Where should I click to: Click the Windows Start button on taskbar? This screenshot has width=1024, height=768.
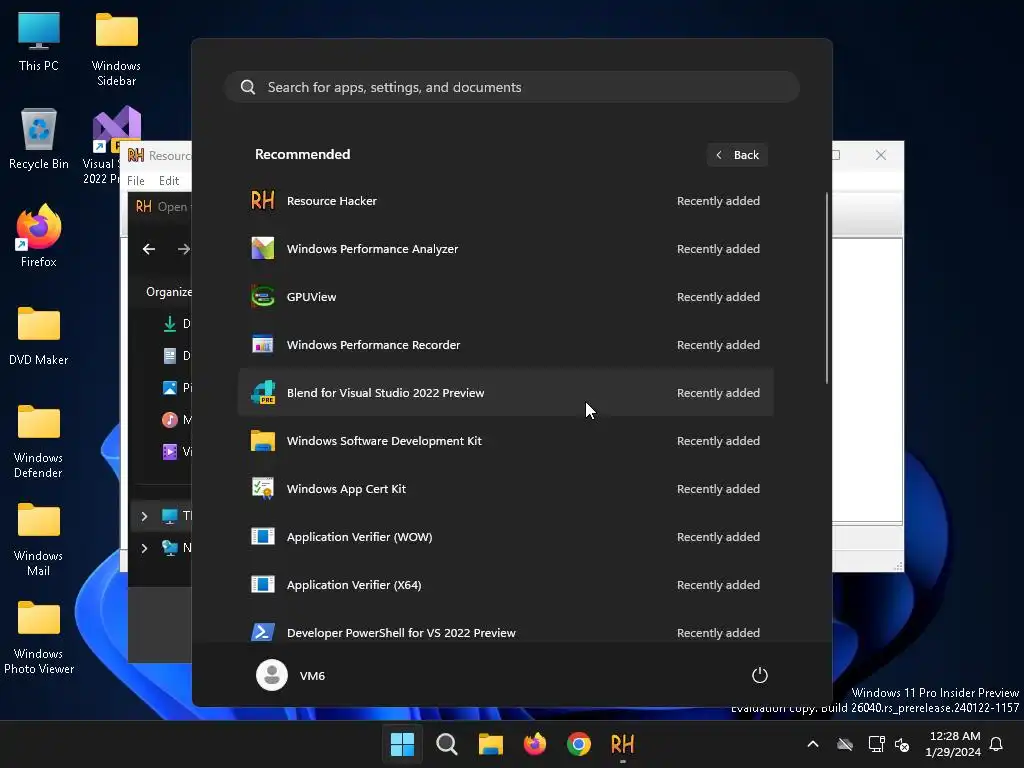tap(402, 744)
